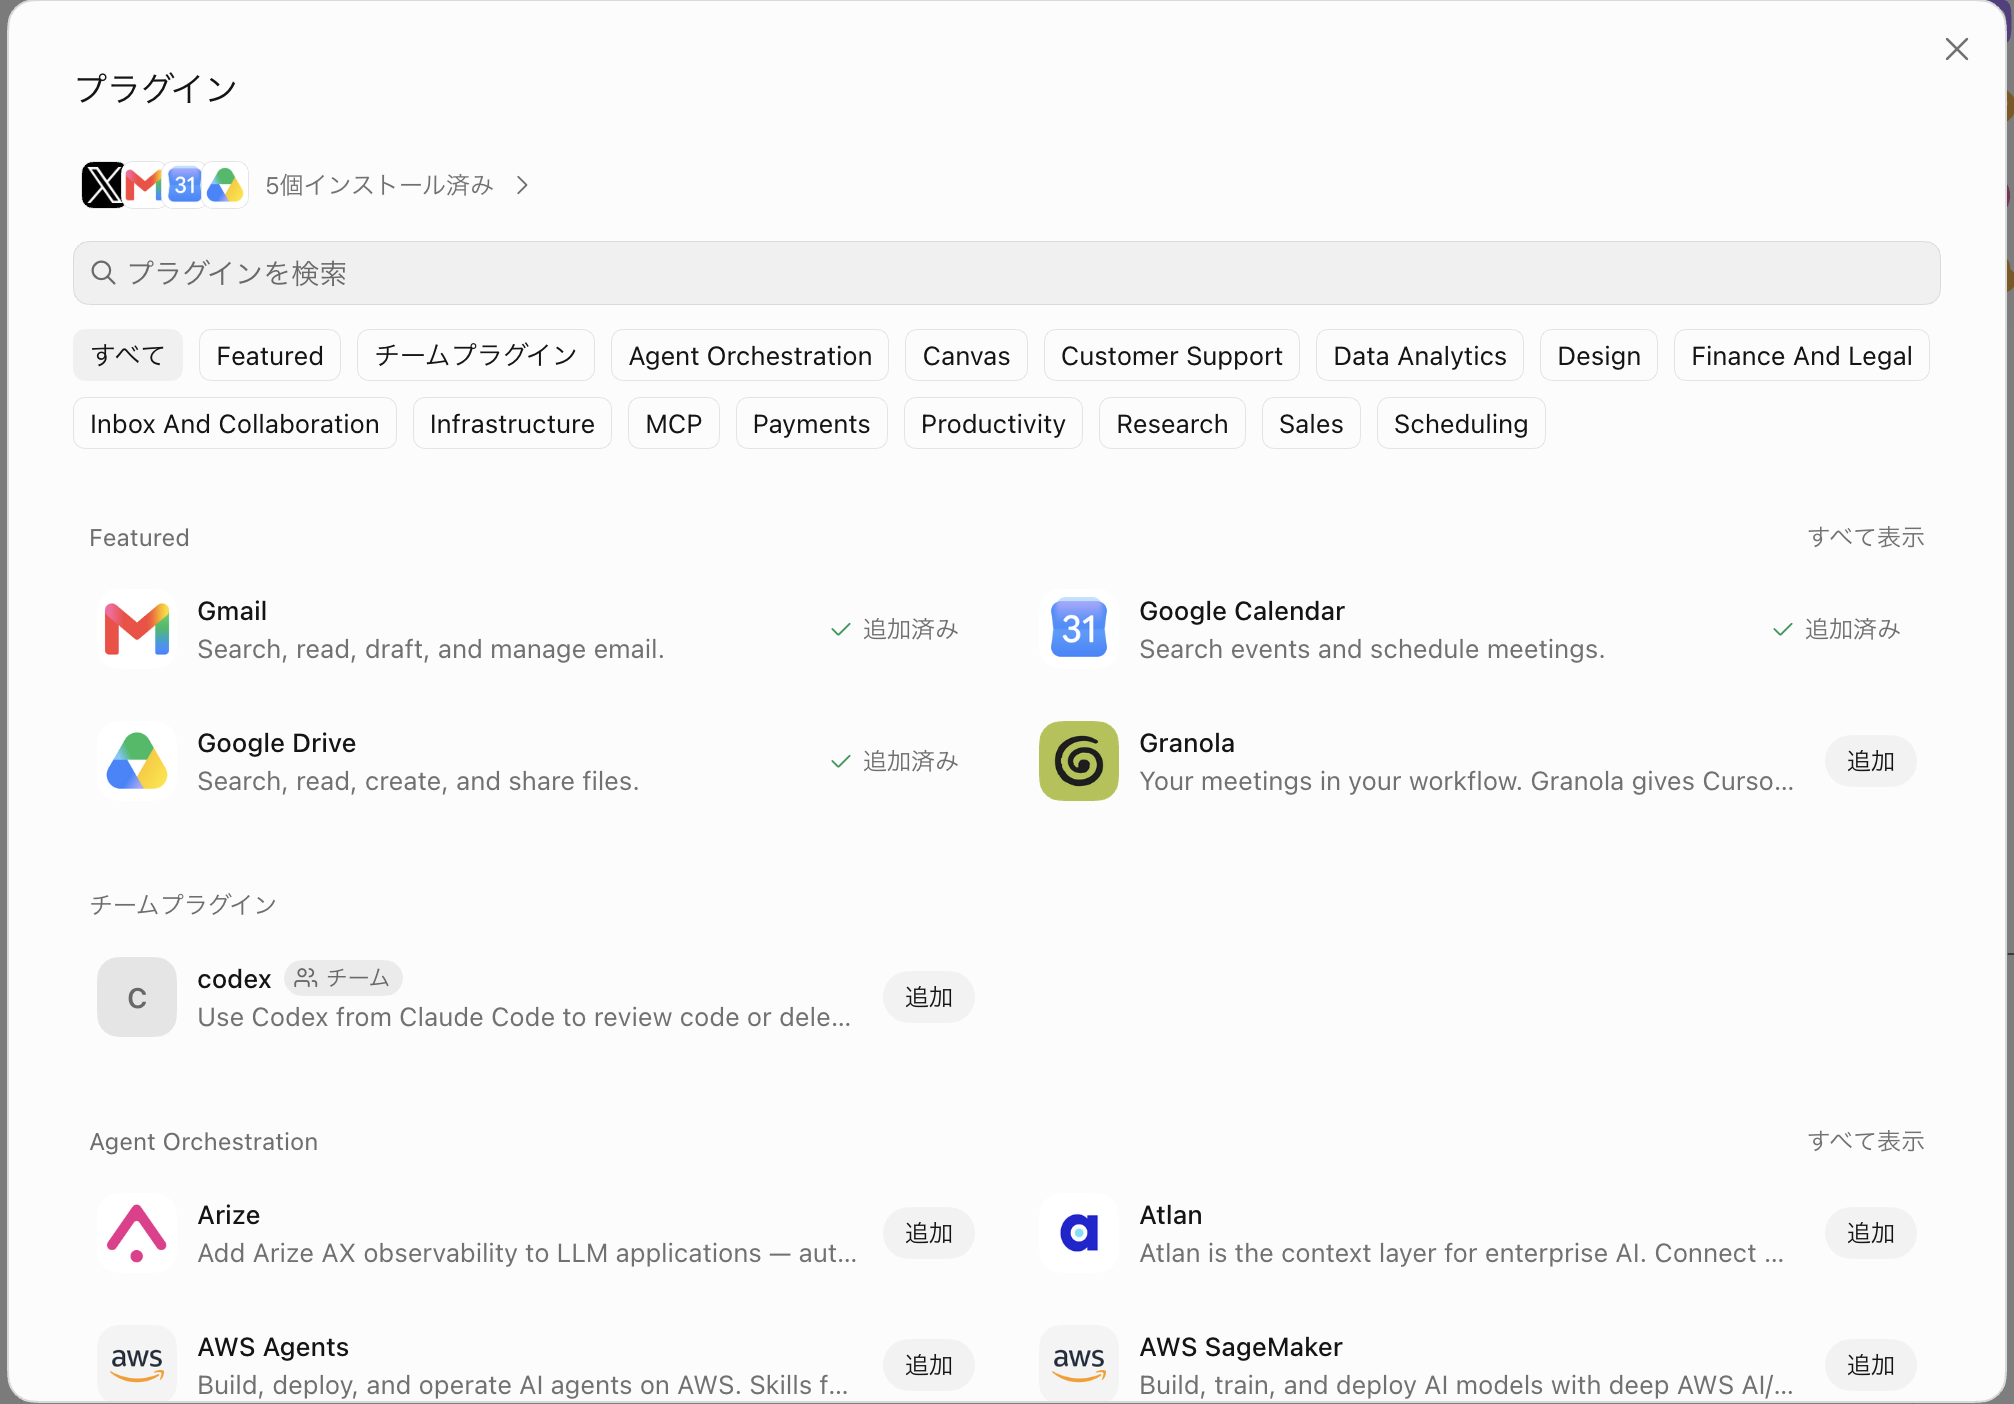Add the codex team plugin
This screenshot has width=2014, height=1404.
point(929,997)
